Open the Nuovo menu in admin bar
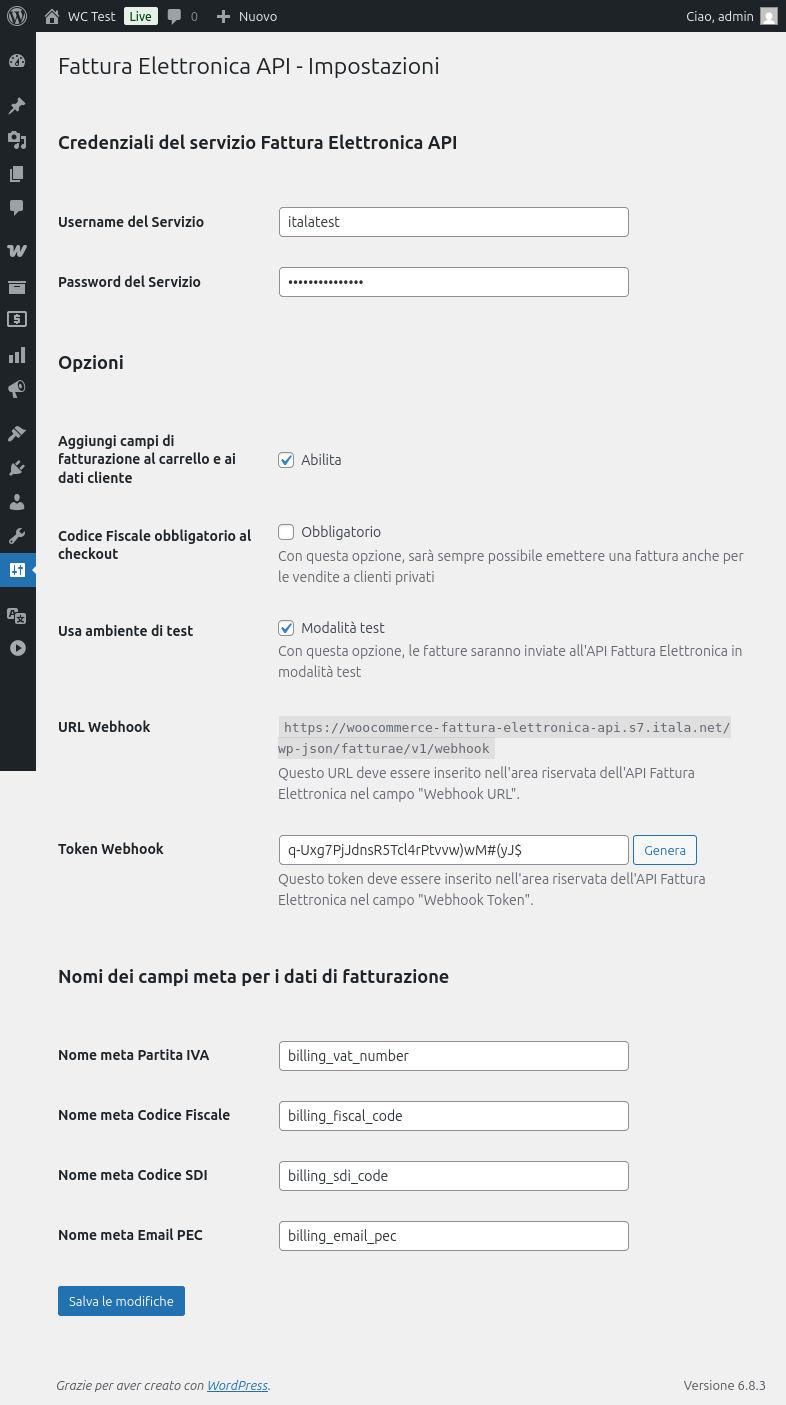Image resolution: width=786 pixels, height=1405 pixels. [x=247, y=16]
